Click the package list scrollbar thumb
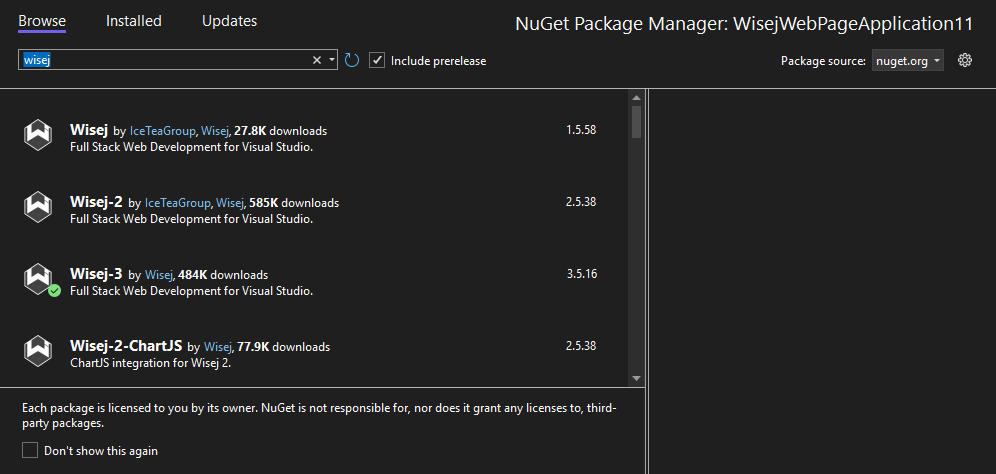The width and height of the screenshot is (996, 474). (x=636, y=121)
